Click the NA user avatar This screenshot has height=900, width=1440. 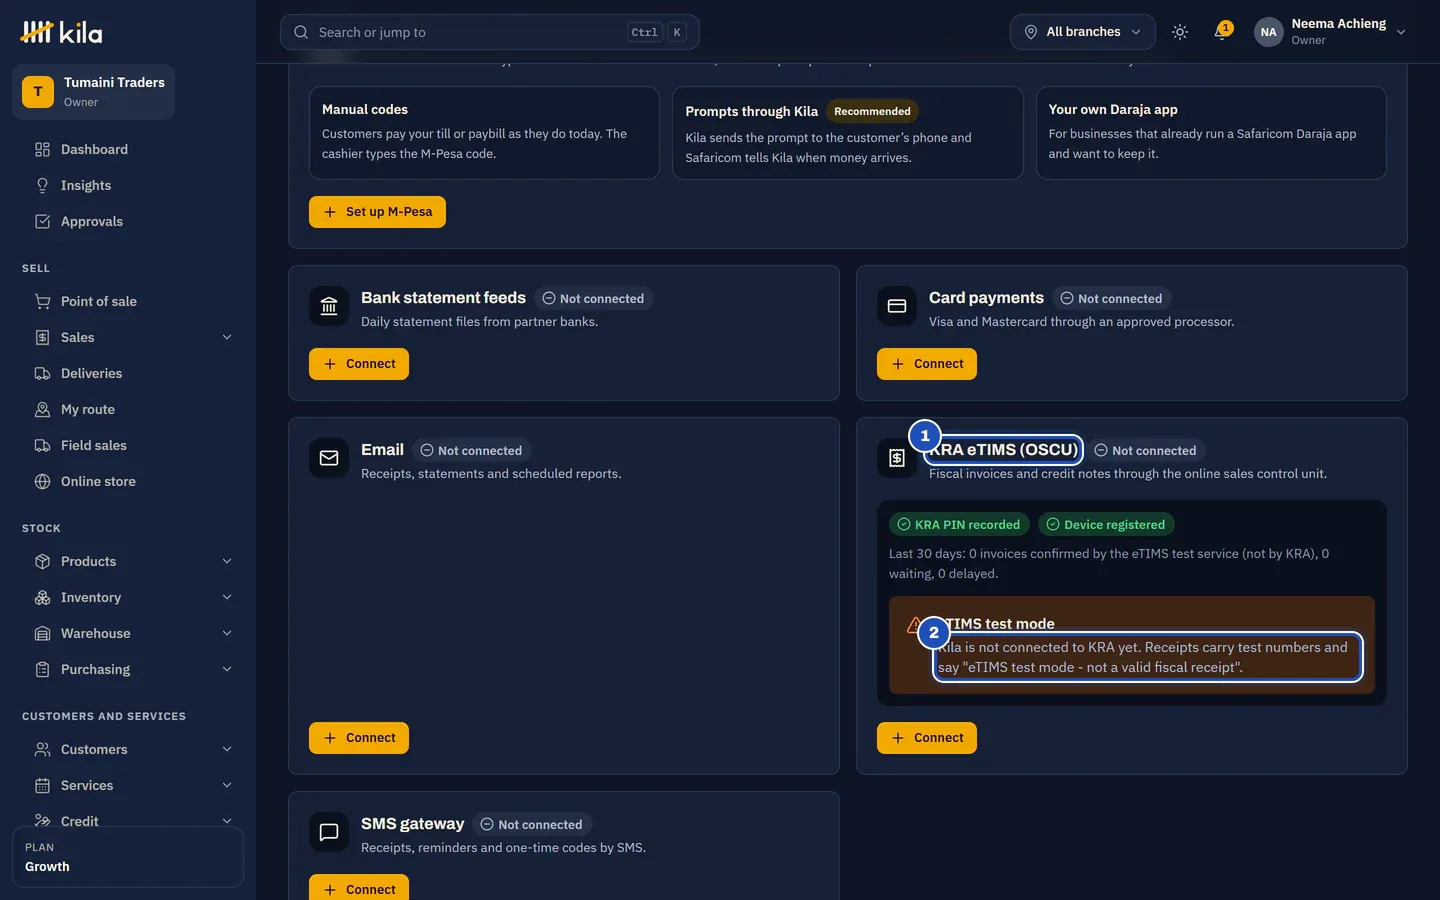pyautogui.click(x=1268, y=32)
